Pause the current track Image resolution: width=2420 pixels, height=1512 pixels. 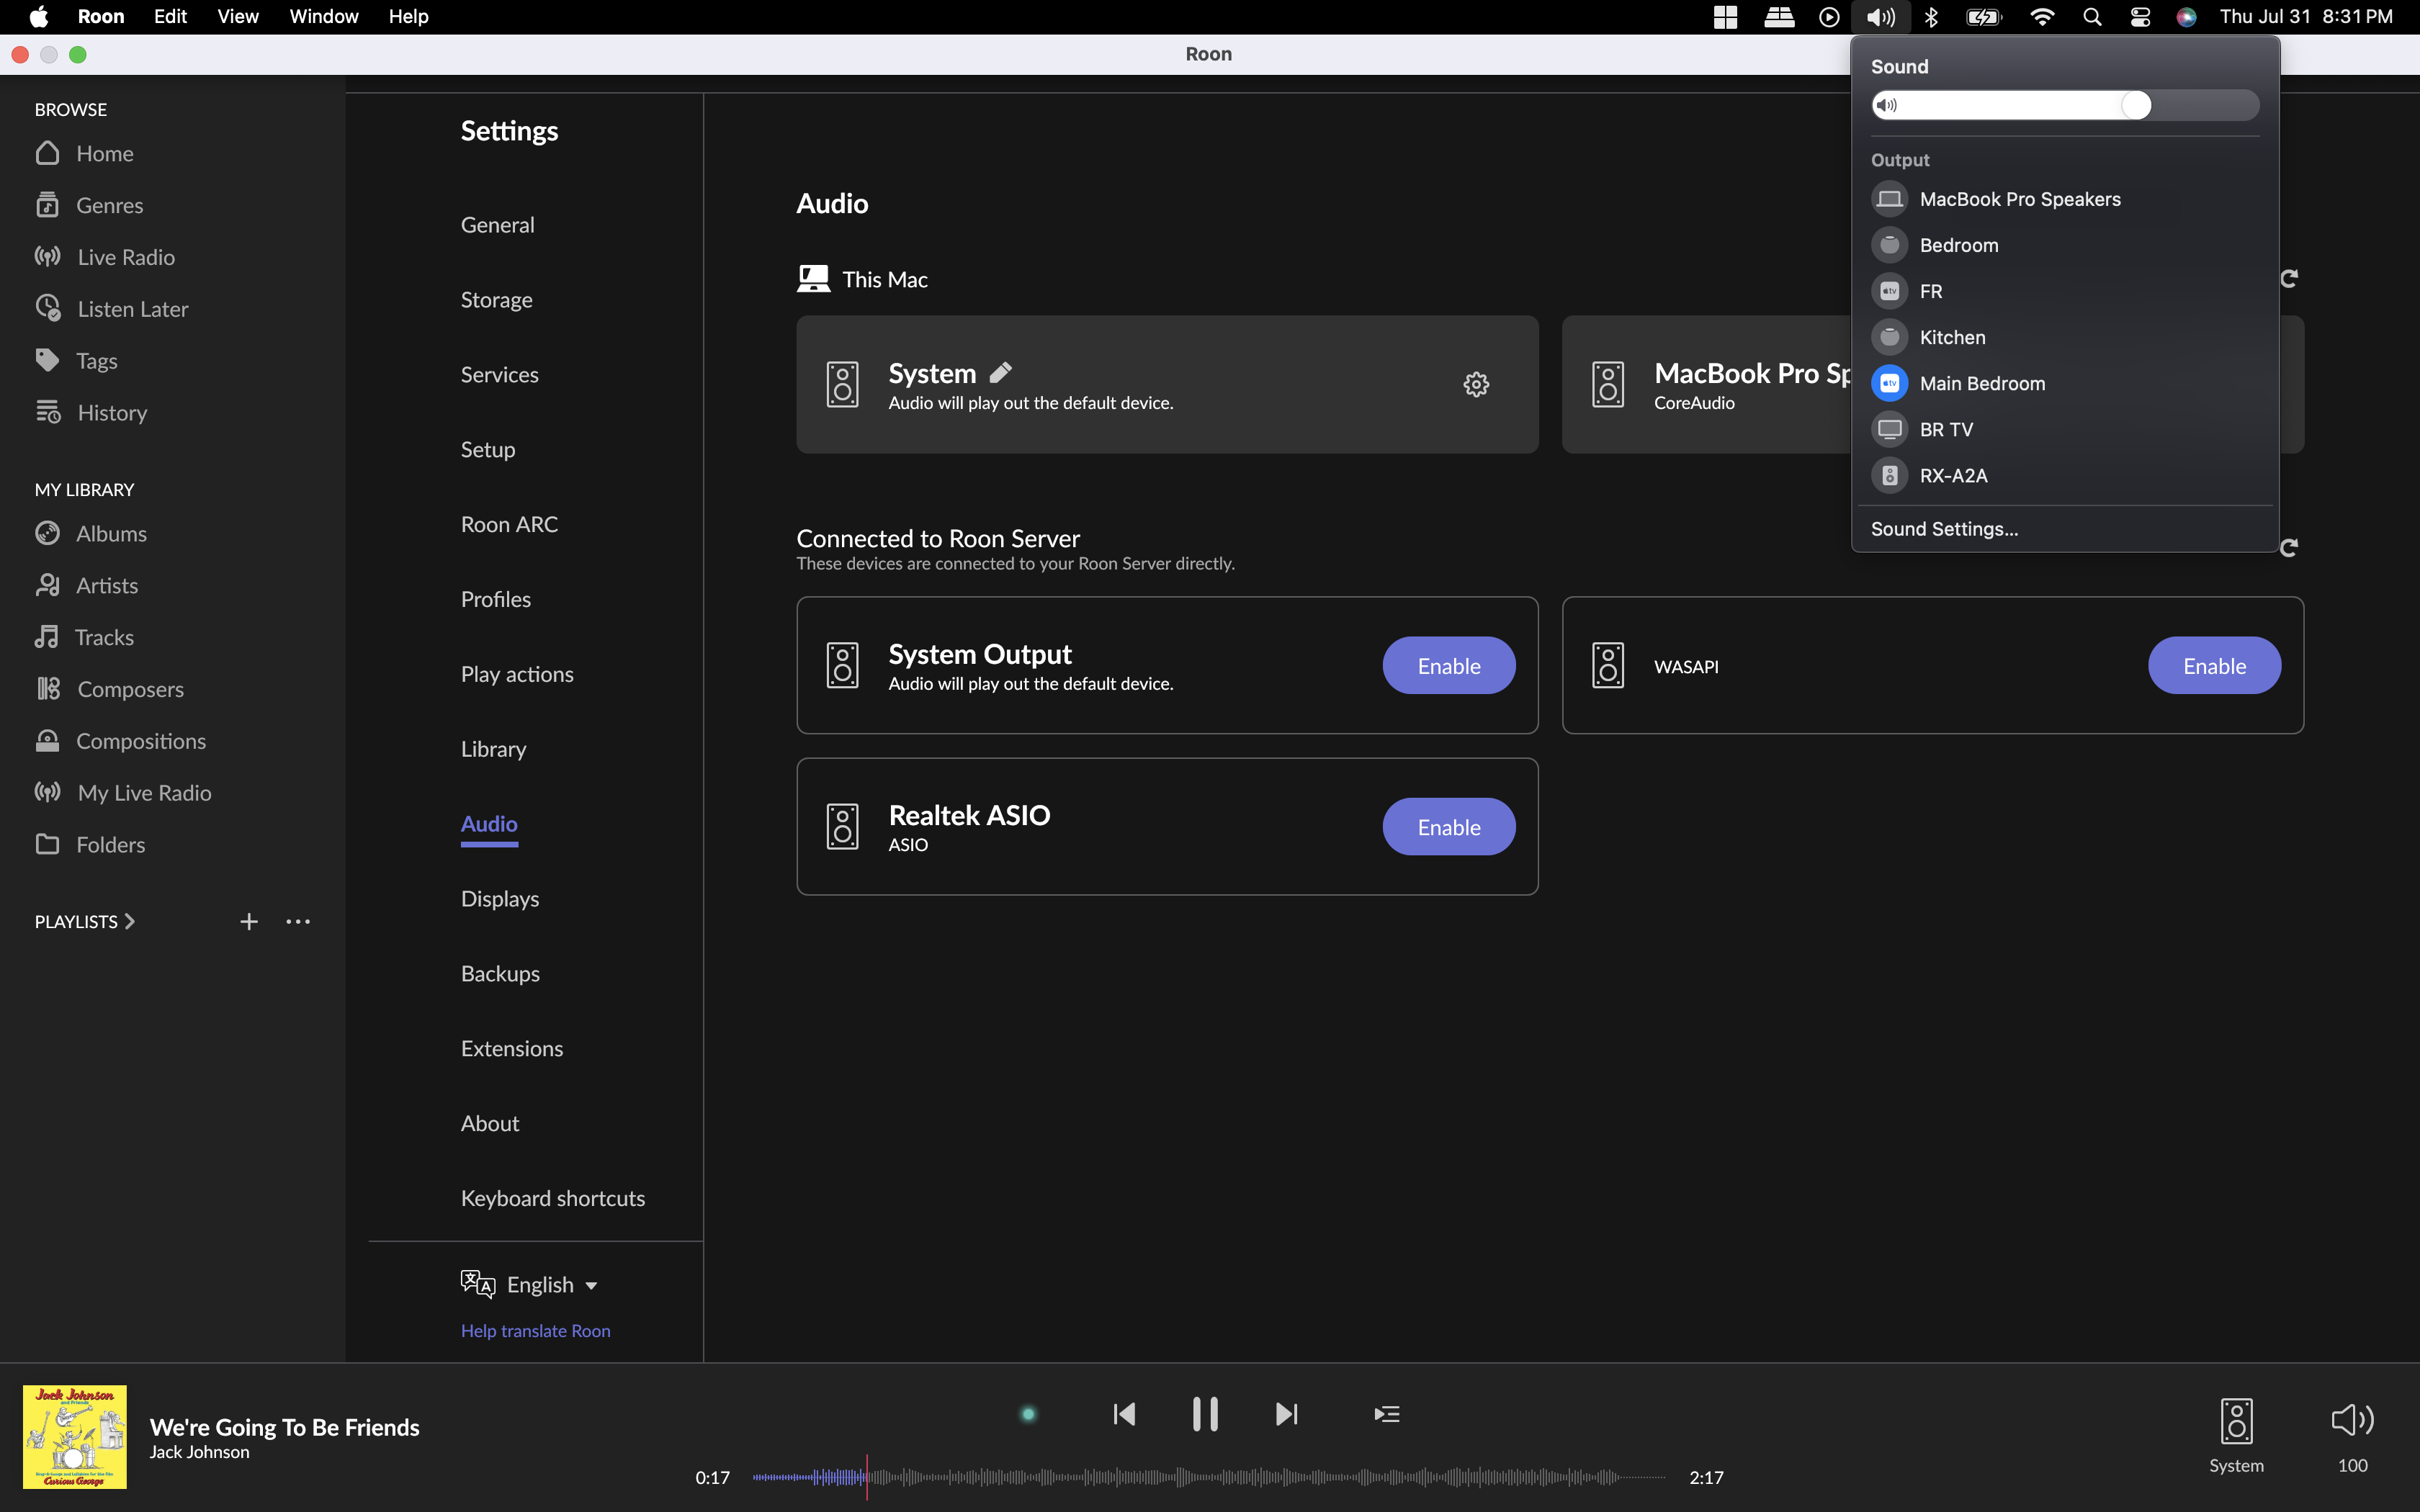point(1205,1414)
